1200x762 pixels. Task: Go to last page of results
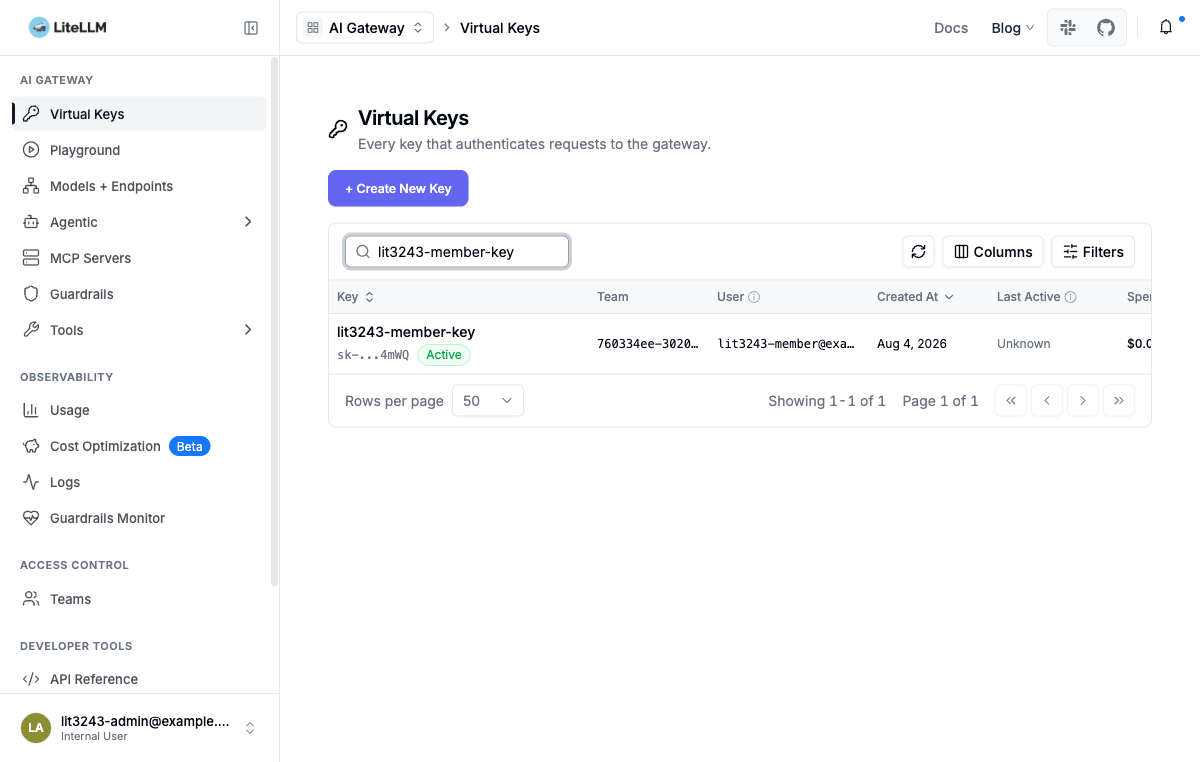click(1119, 401)
